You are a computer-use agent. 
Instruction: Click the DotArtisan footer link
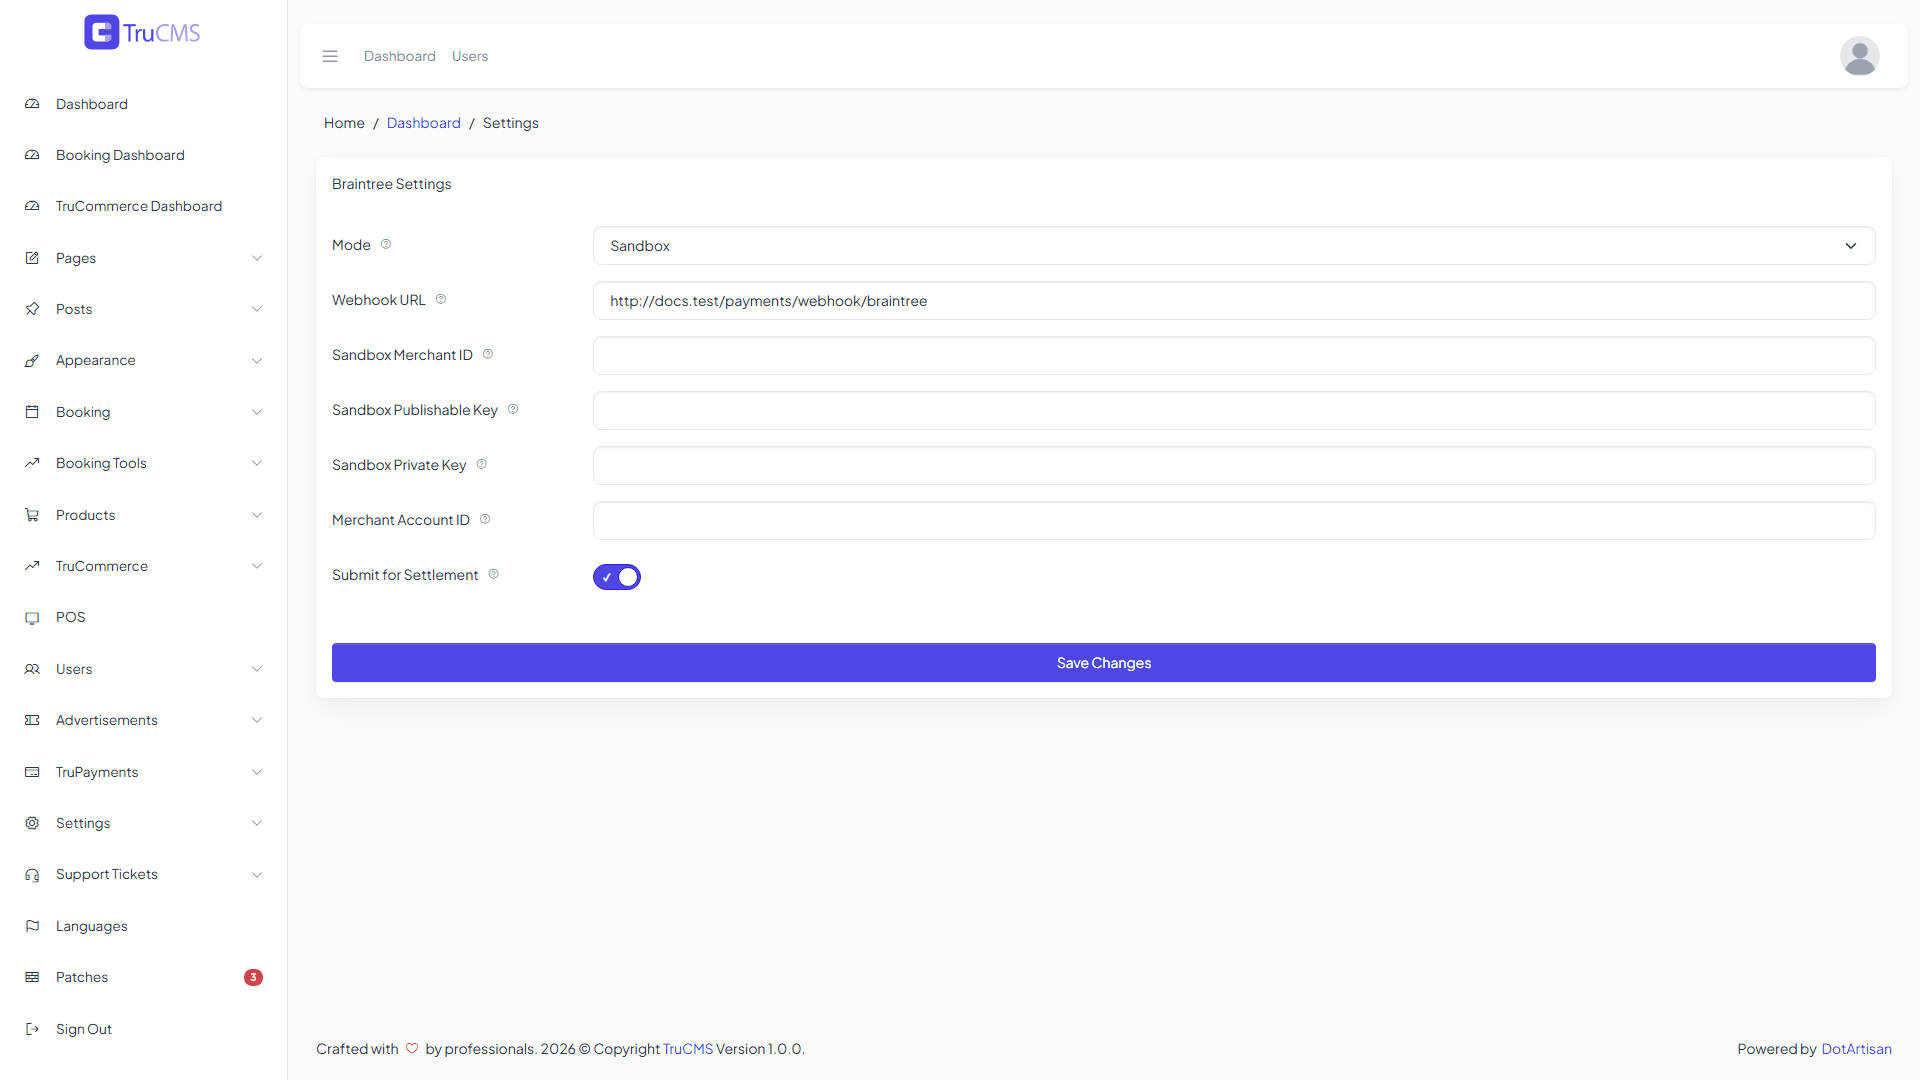[1856, 1049]
